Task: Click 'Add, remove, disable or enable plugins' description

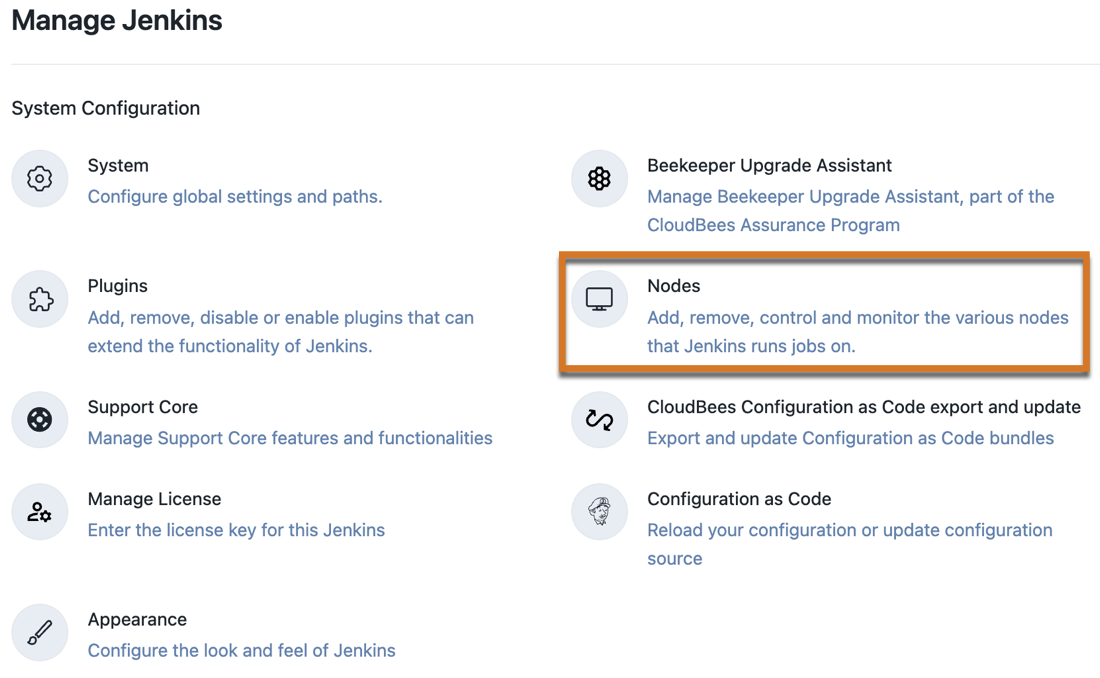Action: click(281, 332)
